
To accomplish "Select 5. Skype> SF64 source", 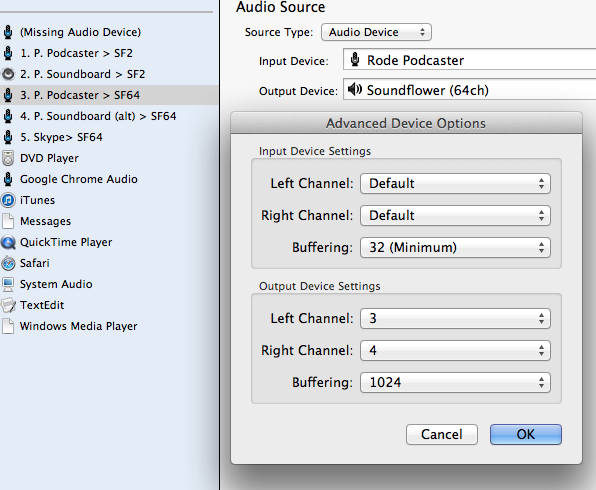I will coord(109,137).
